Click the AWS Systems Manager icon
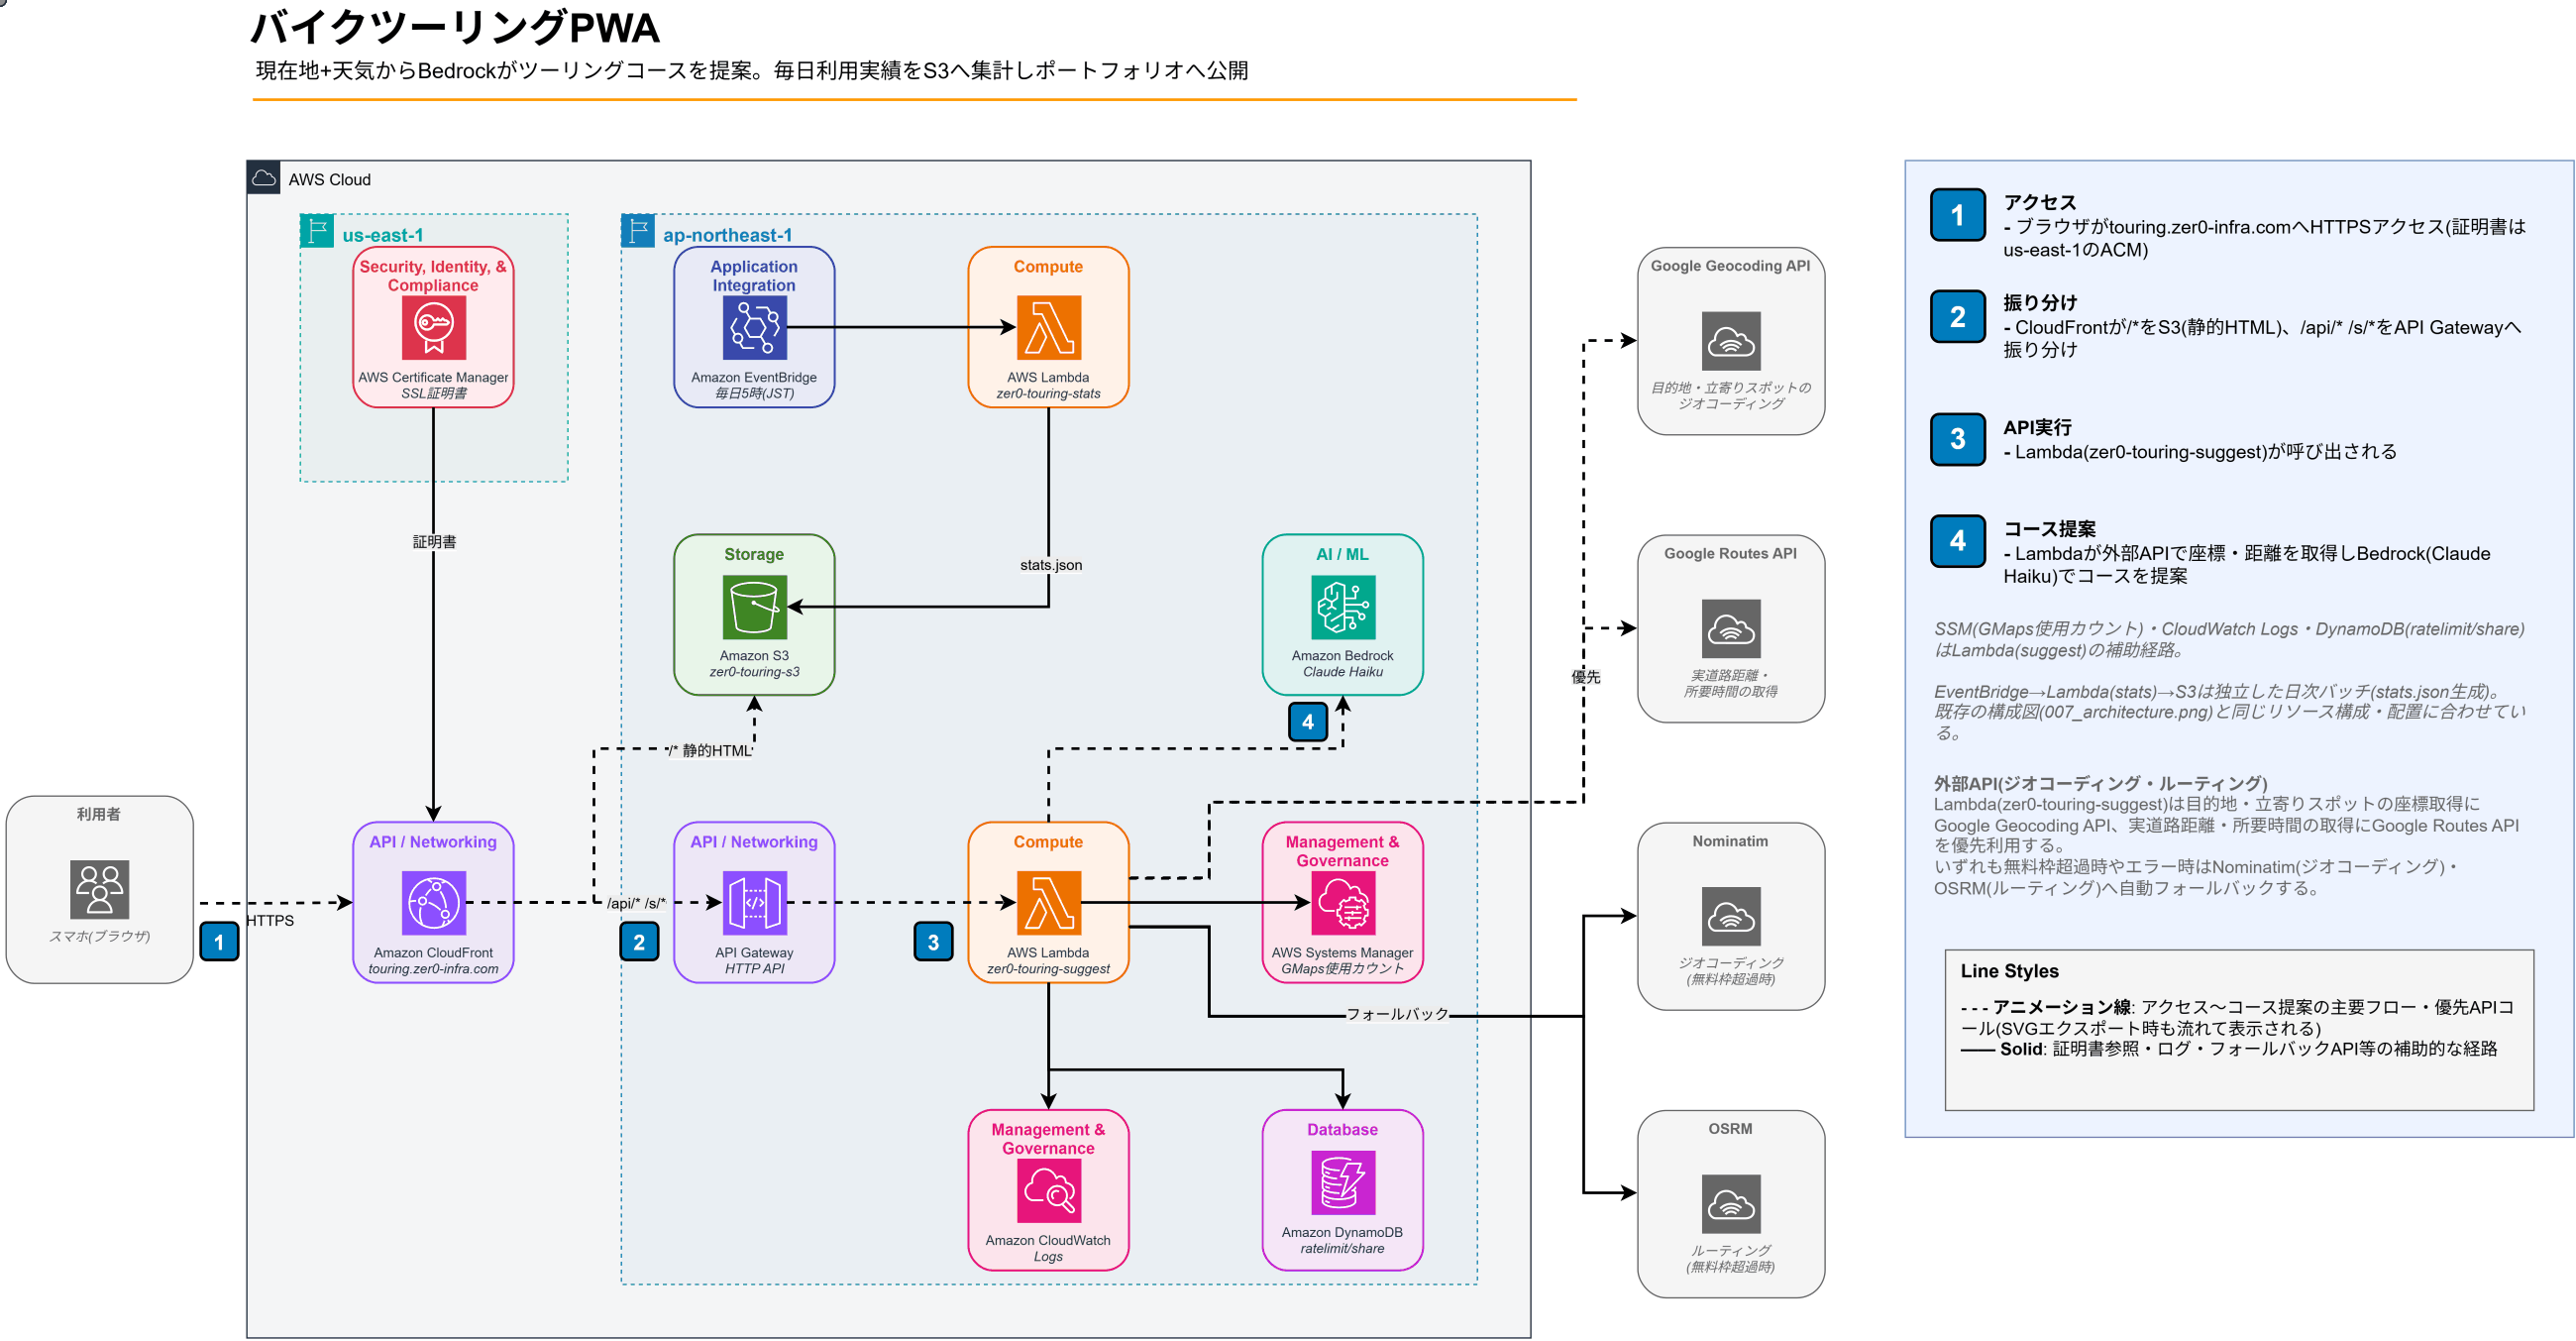Viewport: 2576px width, 1341px height. tap(1343, 903)
